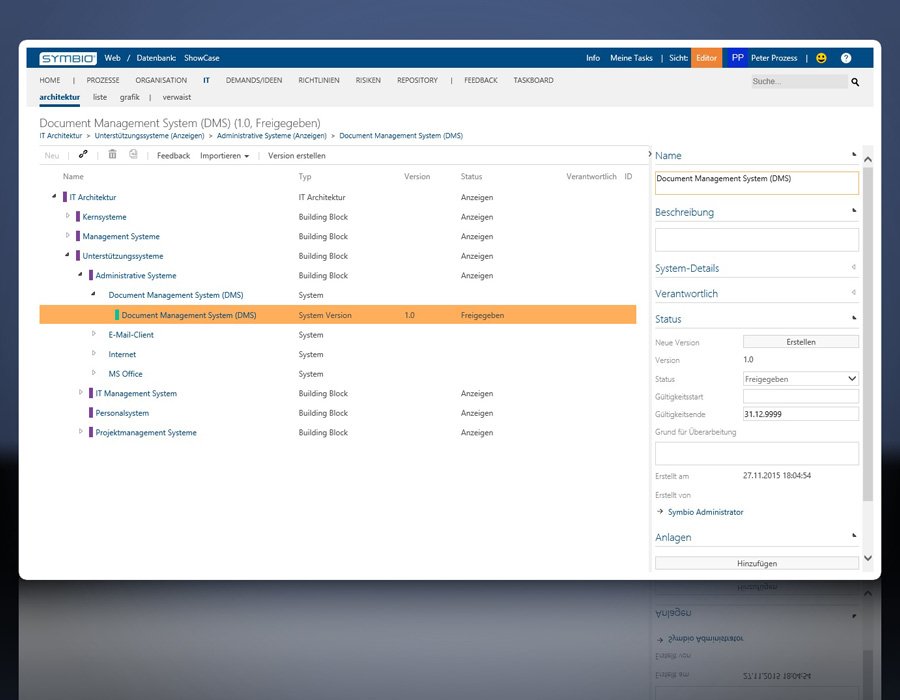Click the trash delete icon
900x700 pixels.
112,154
